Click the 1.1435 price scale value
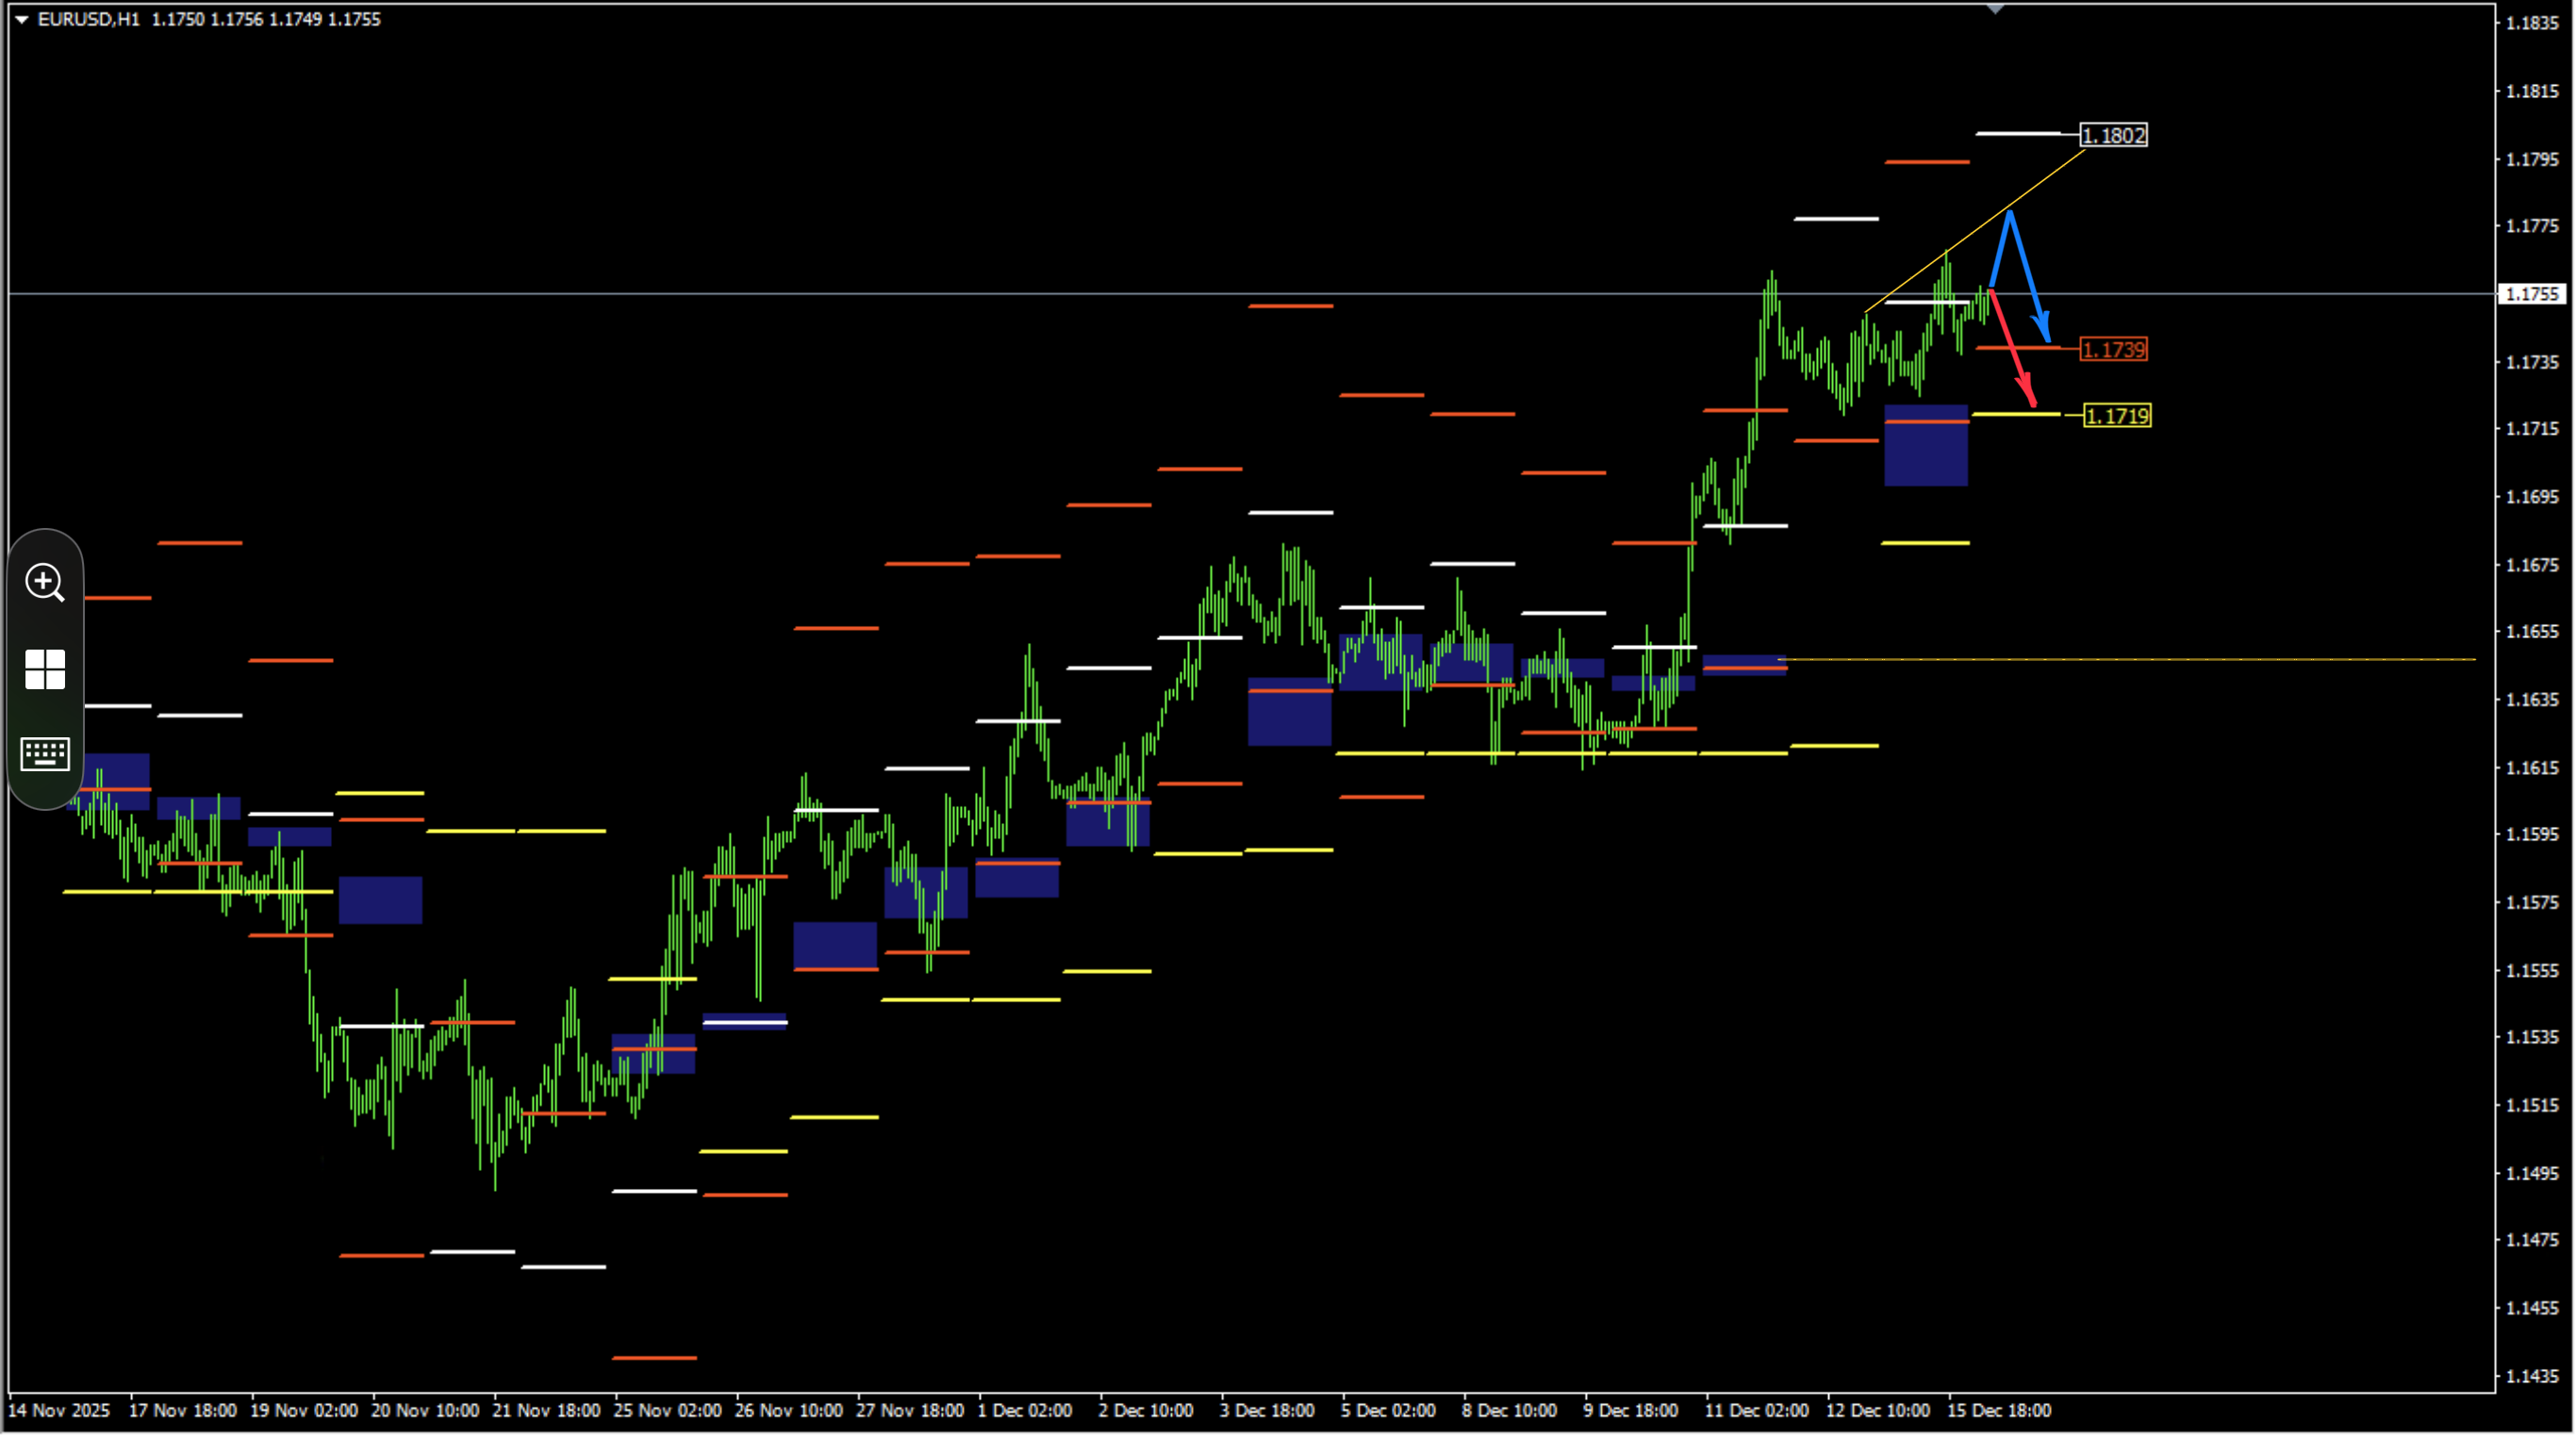2576x1435 pixels. pyautogui.click(x=2533, y=1376)
